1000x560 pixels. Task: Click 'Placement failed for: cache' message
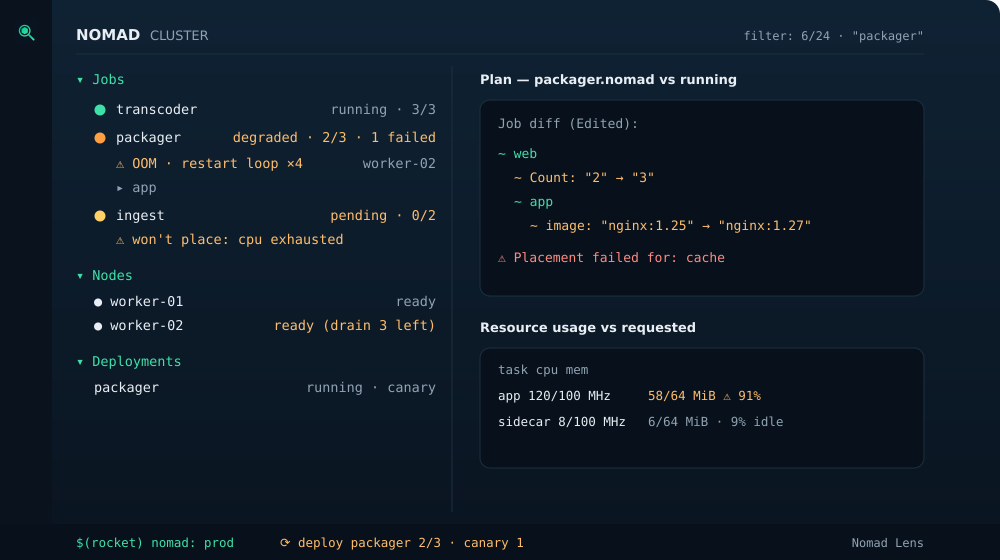(619, 258)
